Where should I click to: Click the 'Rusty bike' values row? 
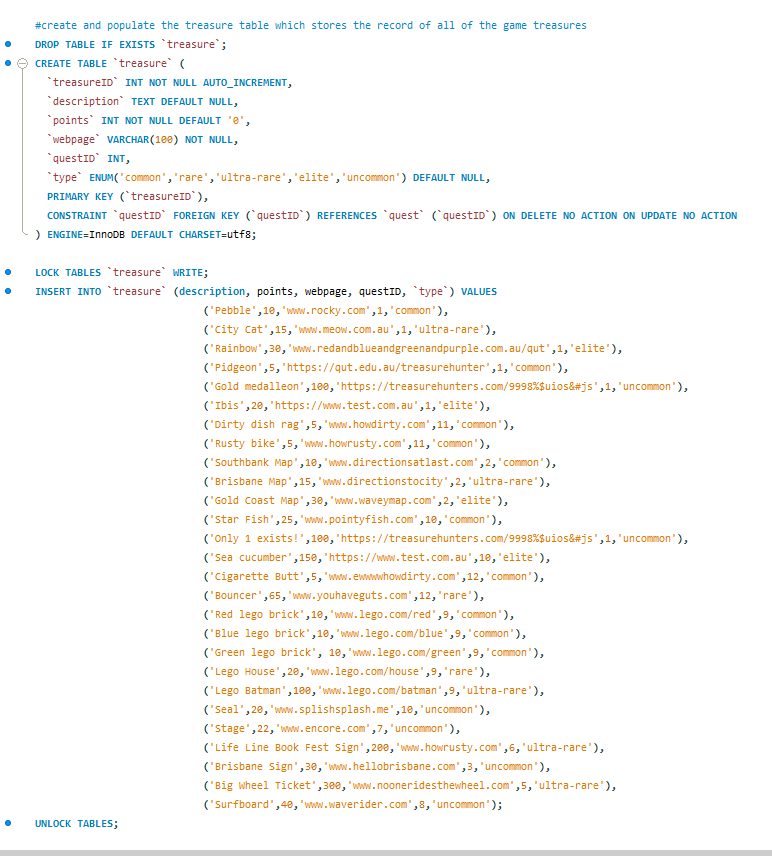pyautogui.click(x=347, y=443)
